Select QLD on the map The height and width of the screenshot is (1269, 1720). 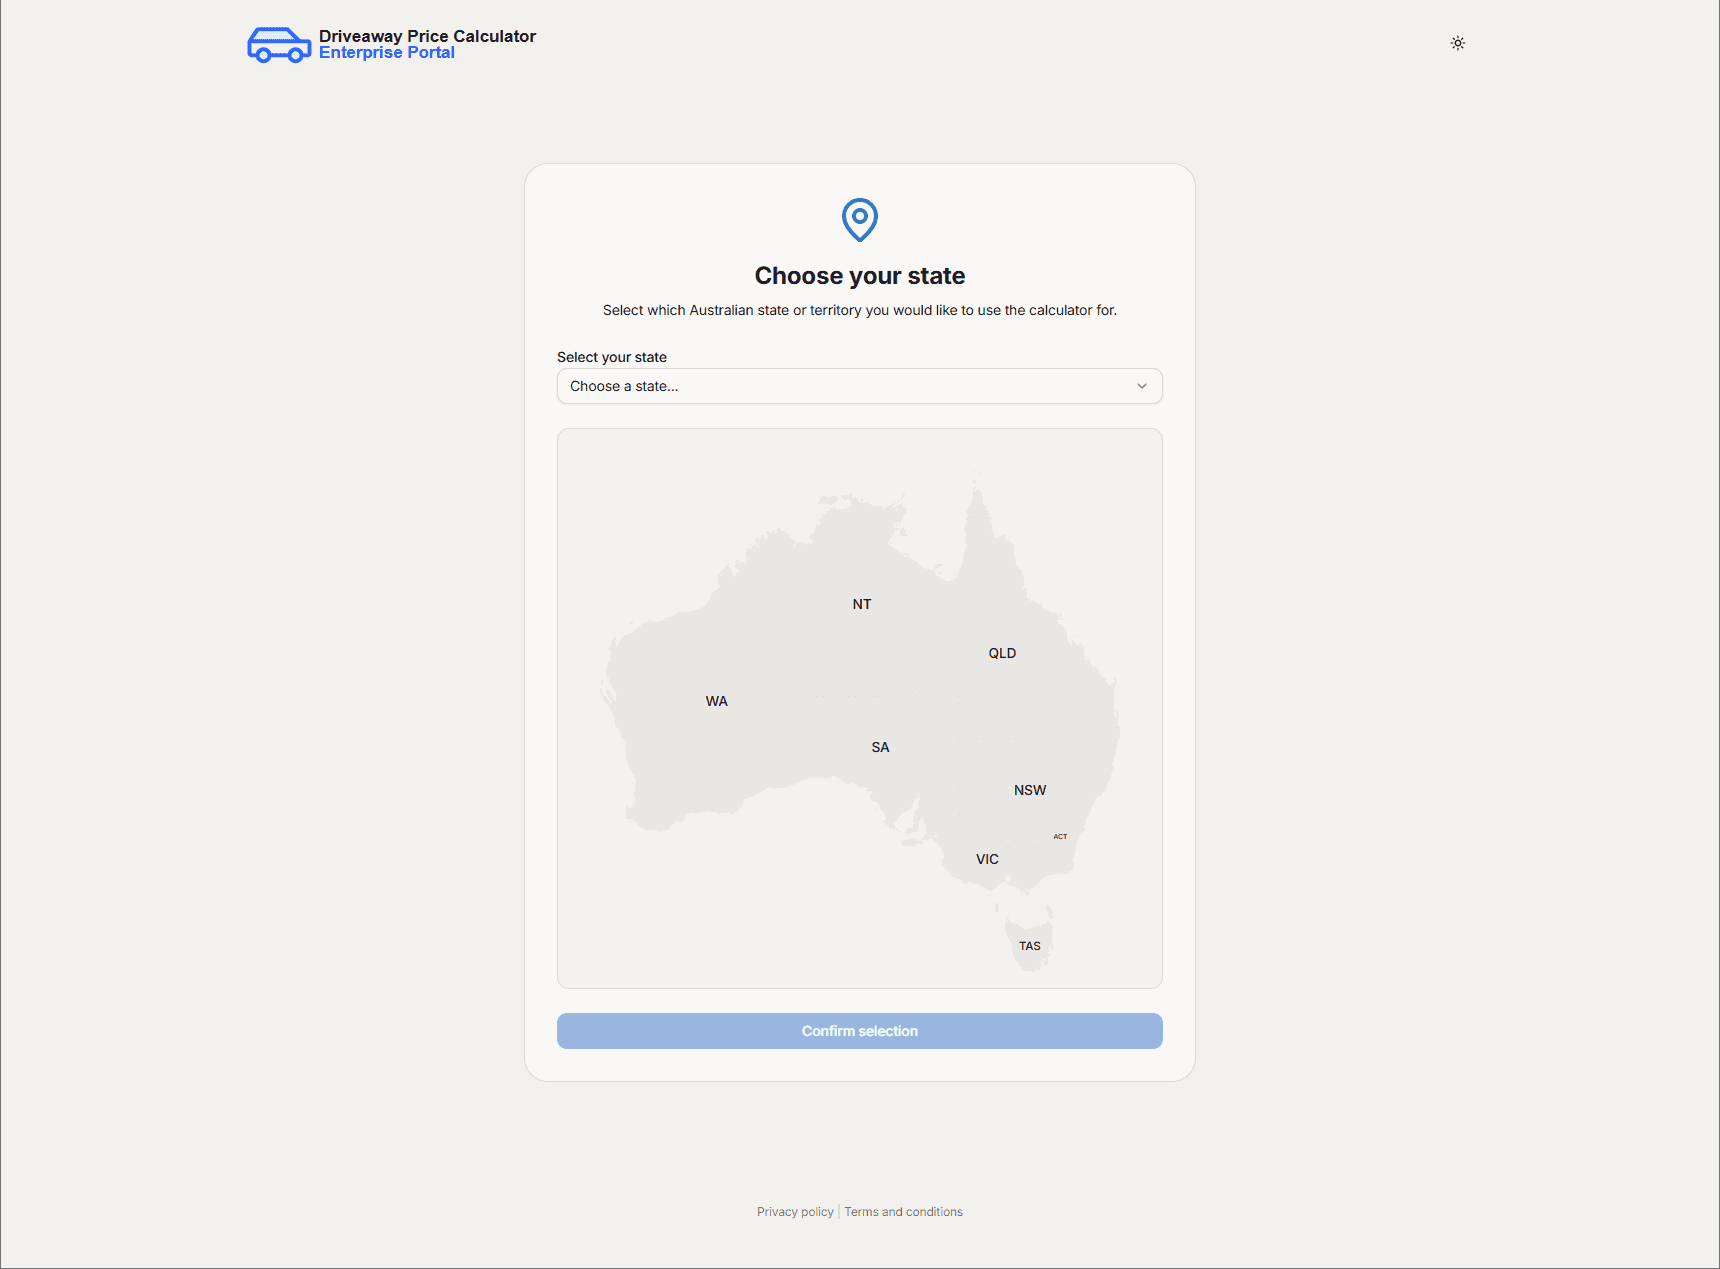coord(1001,653)
